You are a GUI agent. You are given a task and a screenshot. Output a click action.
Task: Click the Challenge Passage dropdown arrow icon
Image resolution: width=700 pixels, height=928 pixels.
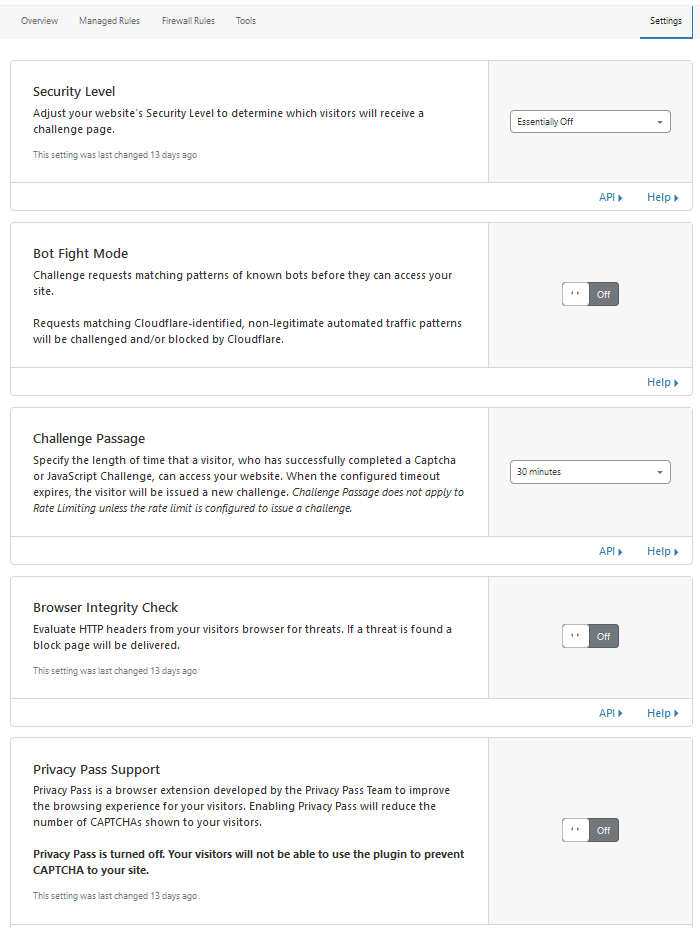pos(660,472)
